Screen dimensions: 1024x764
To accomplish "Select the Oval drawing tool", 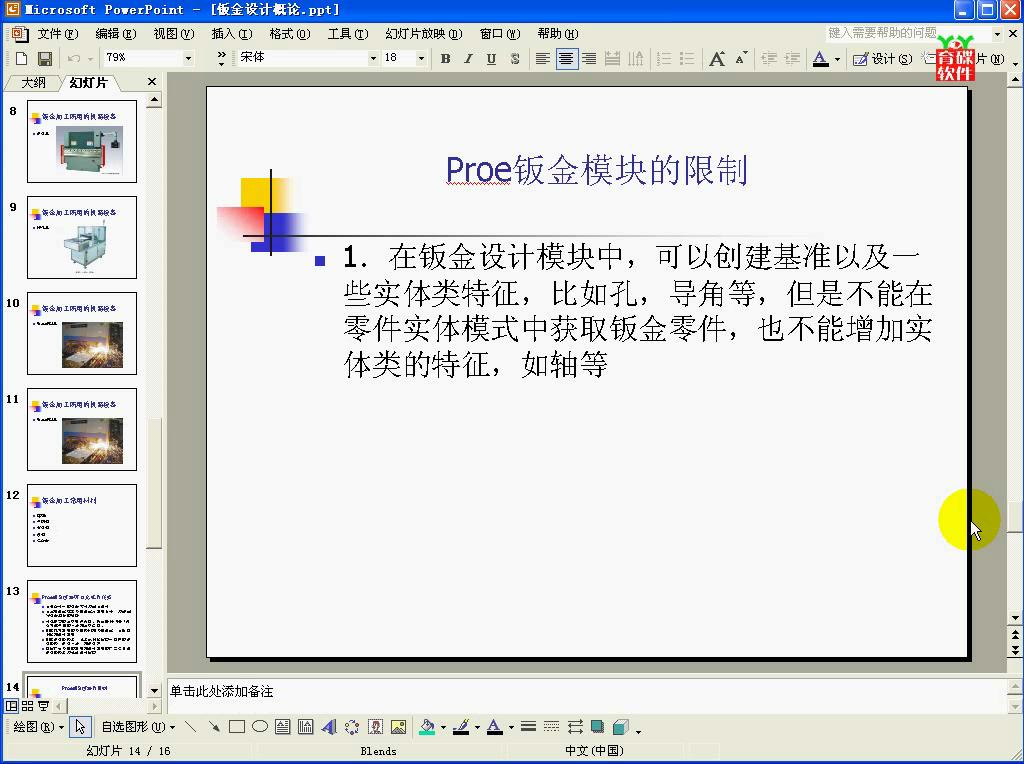I will click(260, 727).
